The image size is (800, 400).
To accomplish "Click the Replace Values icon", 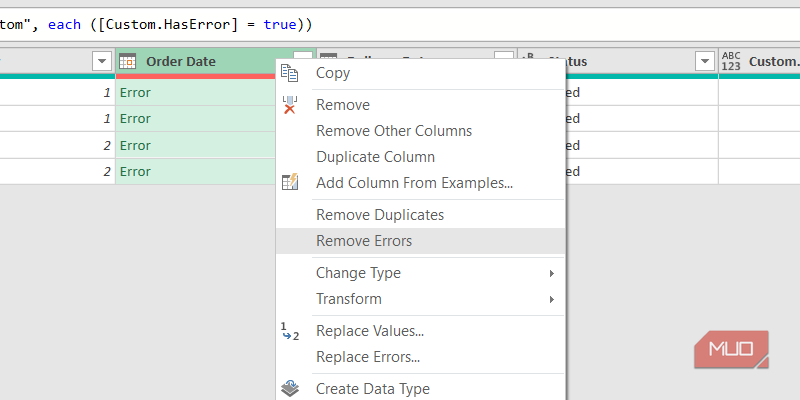I will [290, 331].
